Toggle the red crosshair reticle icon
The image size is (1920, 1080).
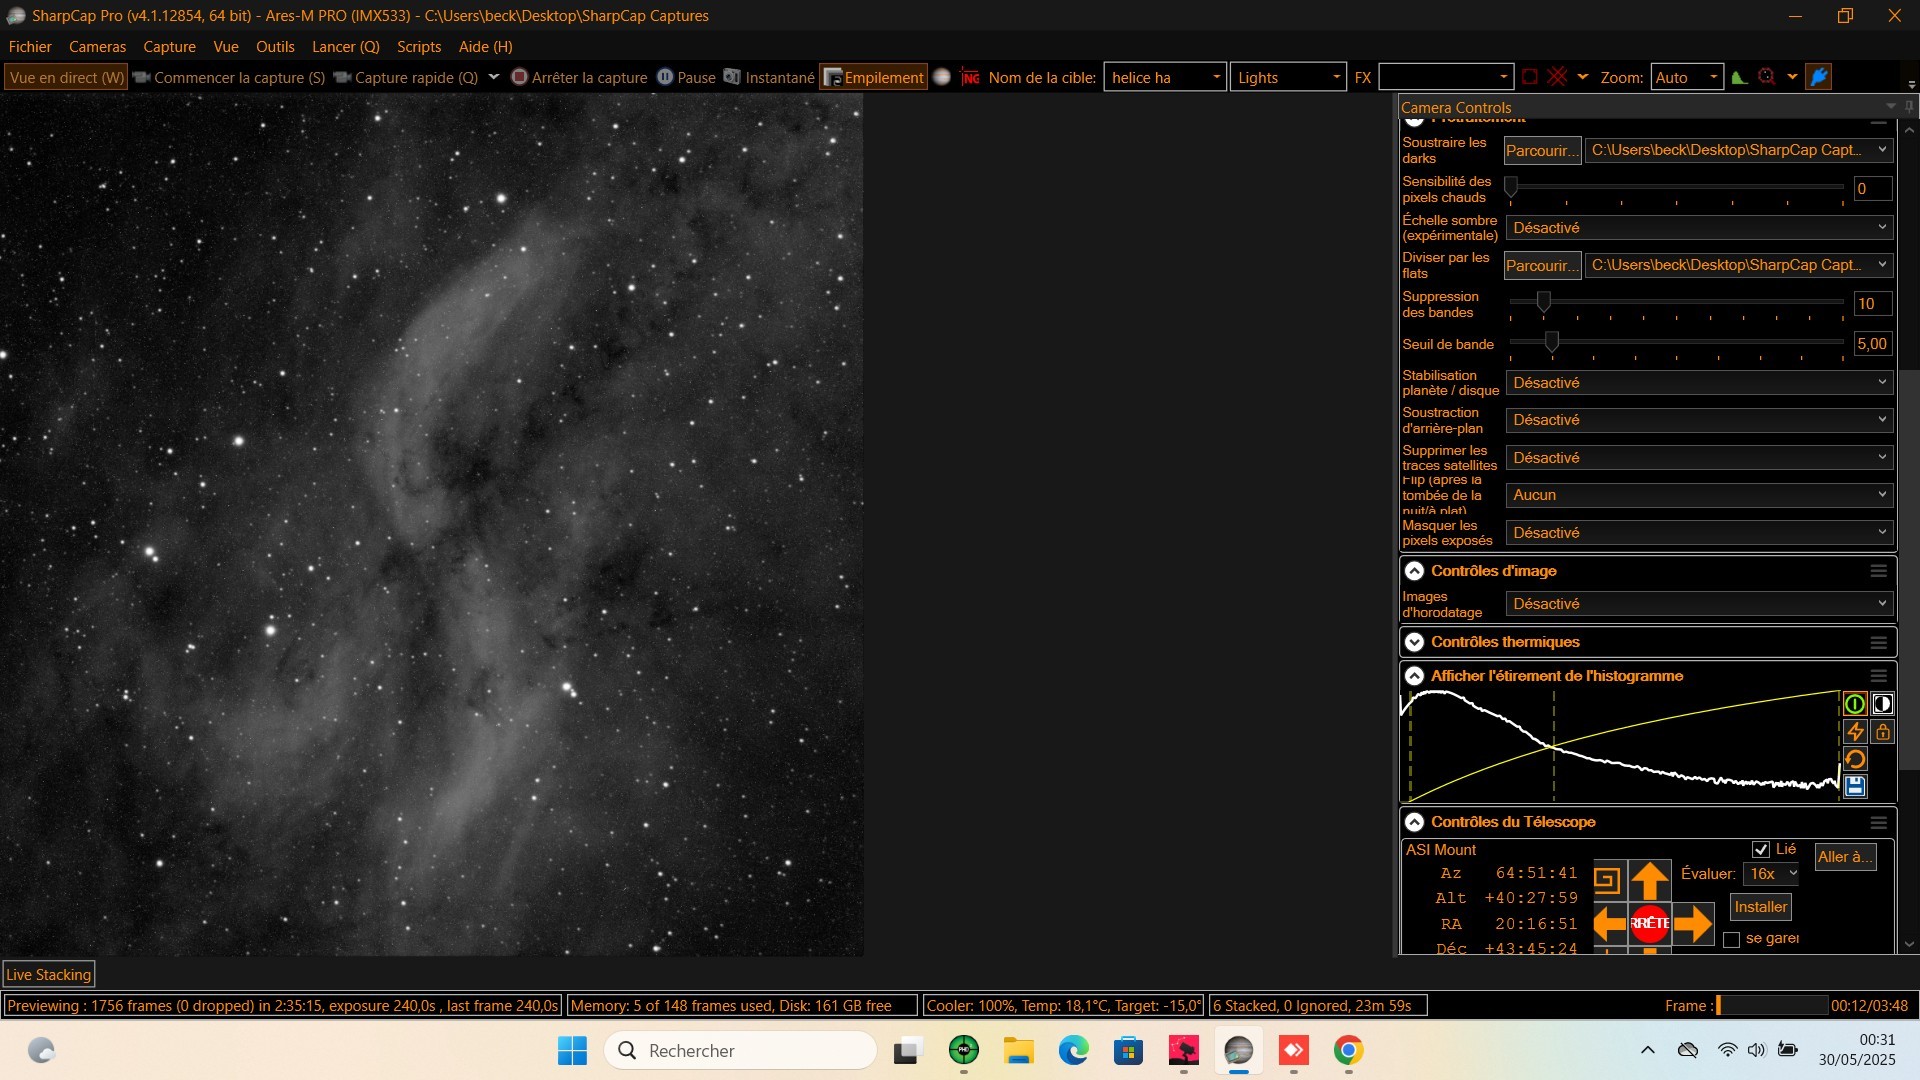tap(1557, 77)
